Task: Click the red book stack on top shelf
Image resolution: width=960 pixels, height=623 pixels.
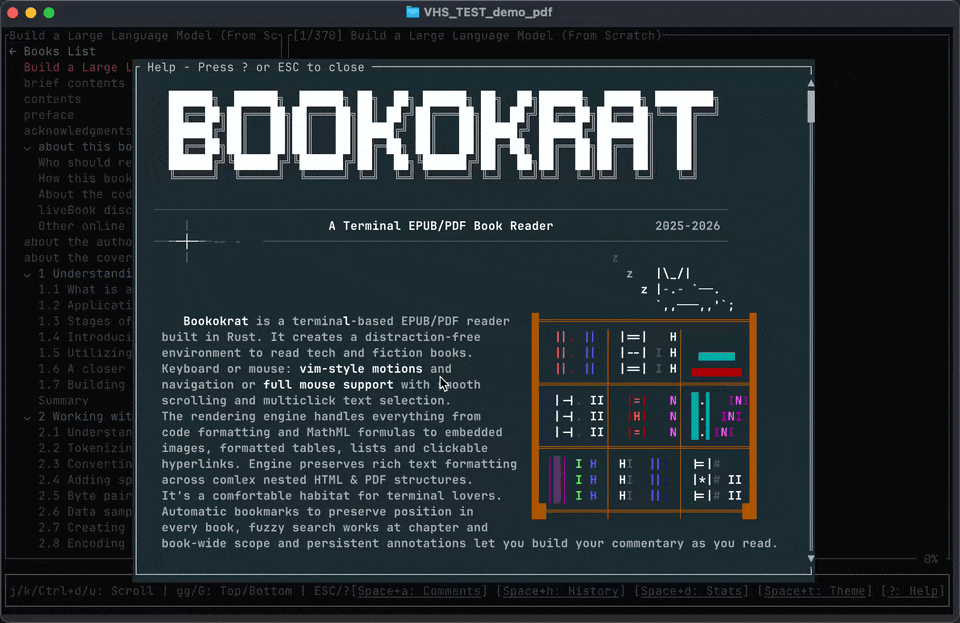Action: 716,372
